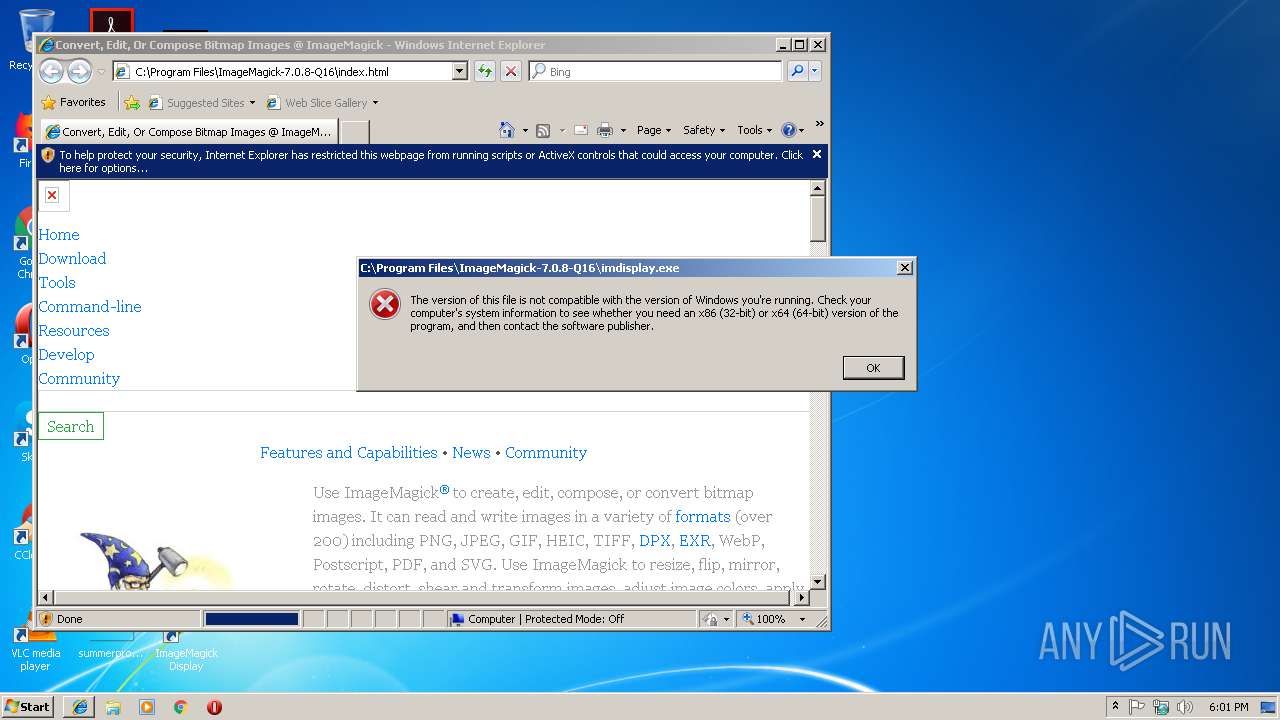Open the formats link
The width and height of the screenshot is (1280, 720).
tap(703, 516)
